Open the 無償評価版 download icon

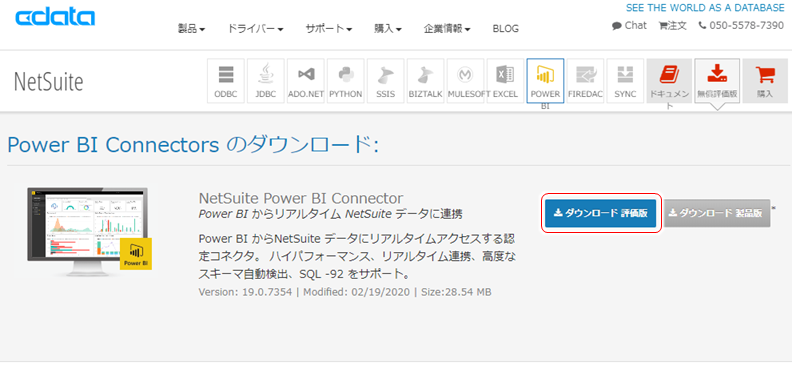pyautogui.click(x=717, y=81)
